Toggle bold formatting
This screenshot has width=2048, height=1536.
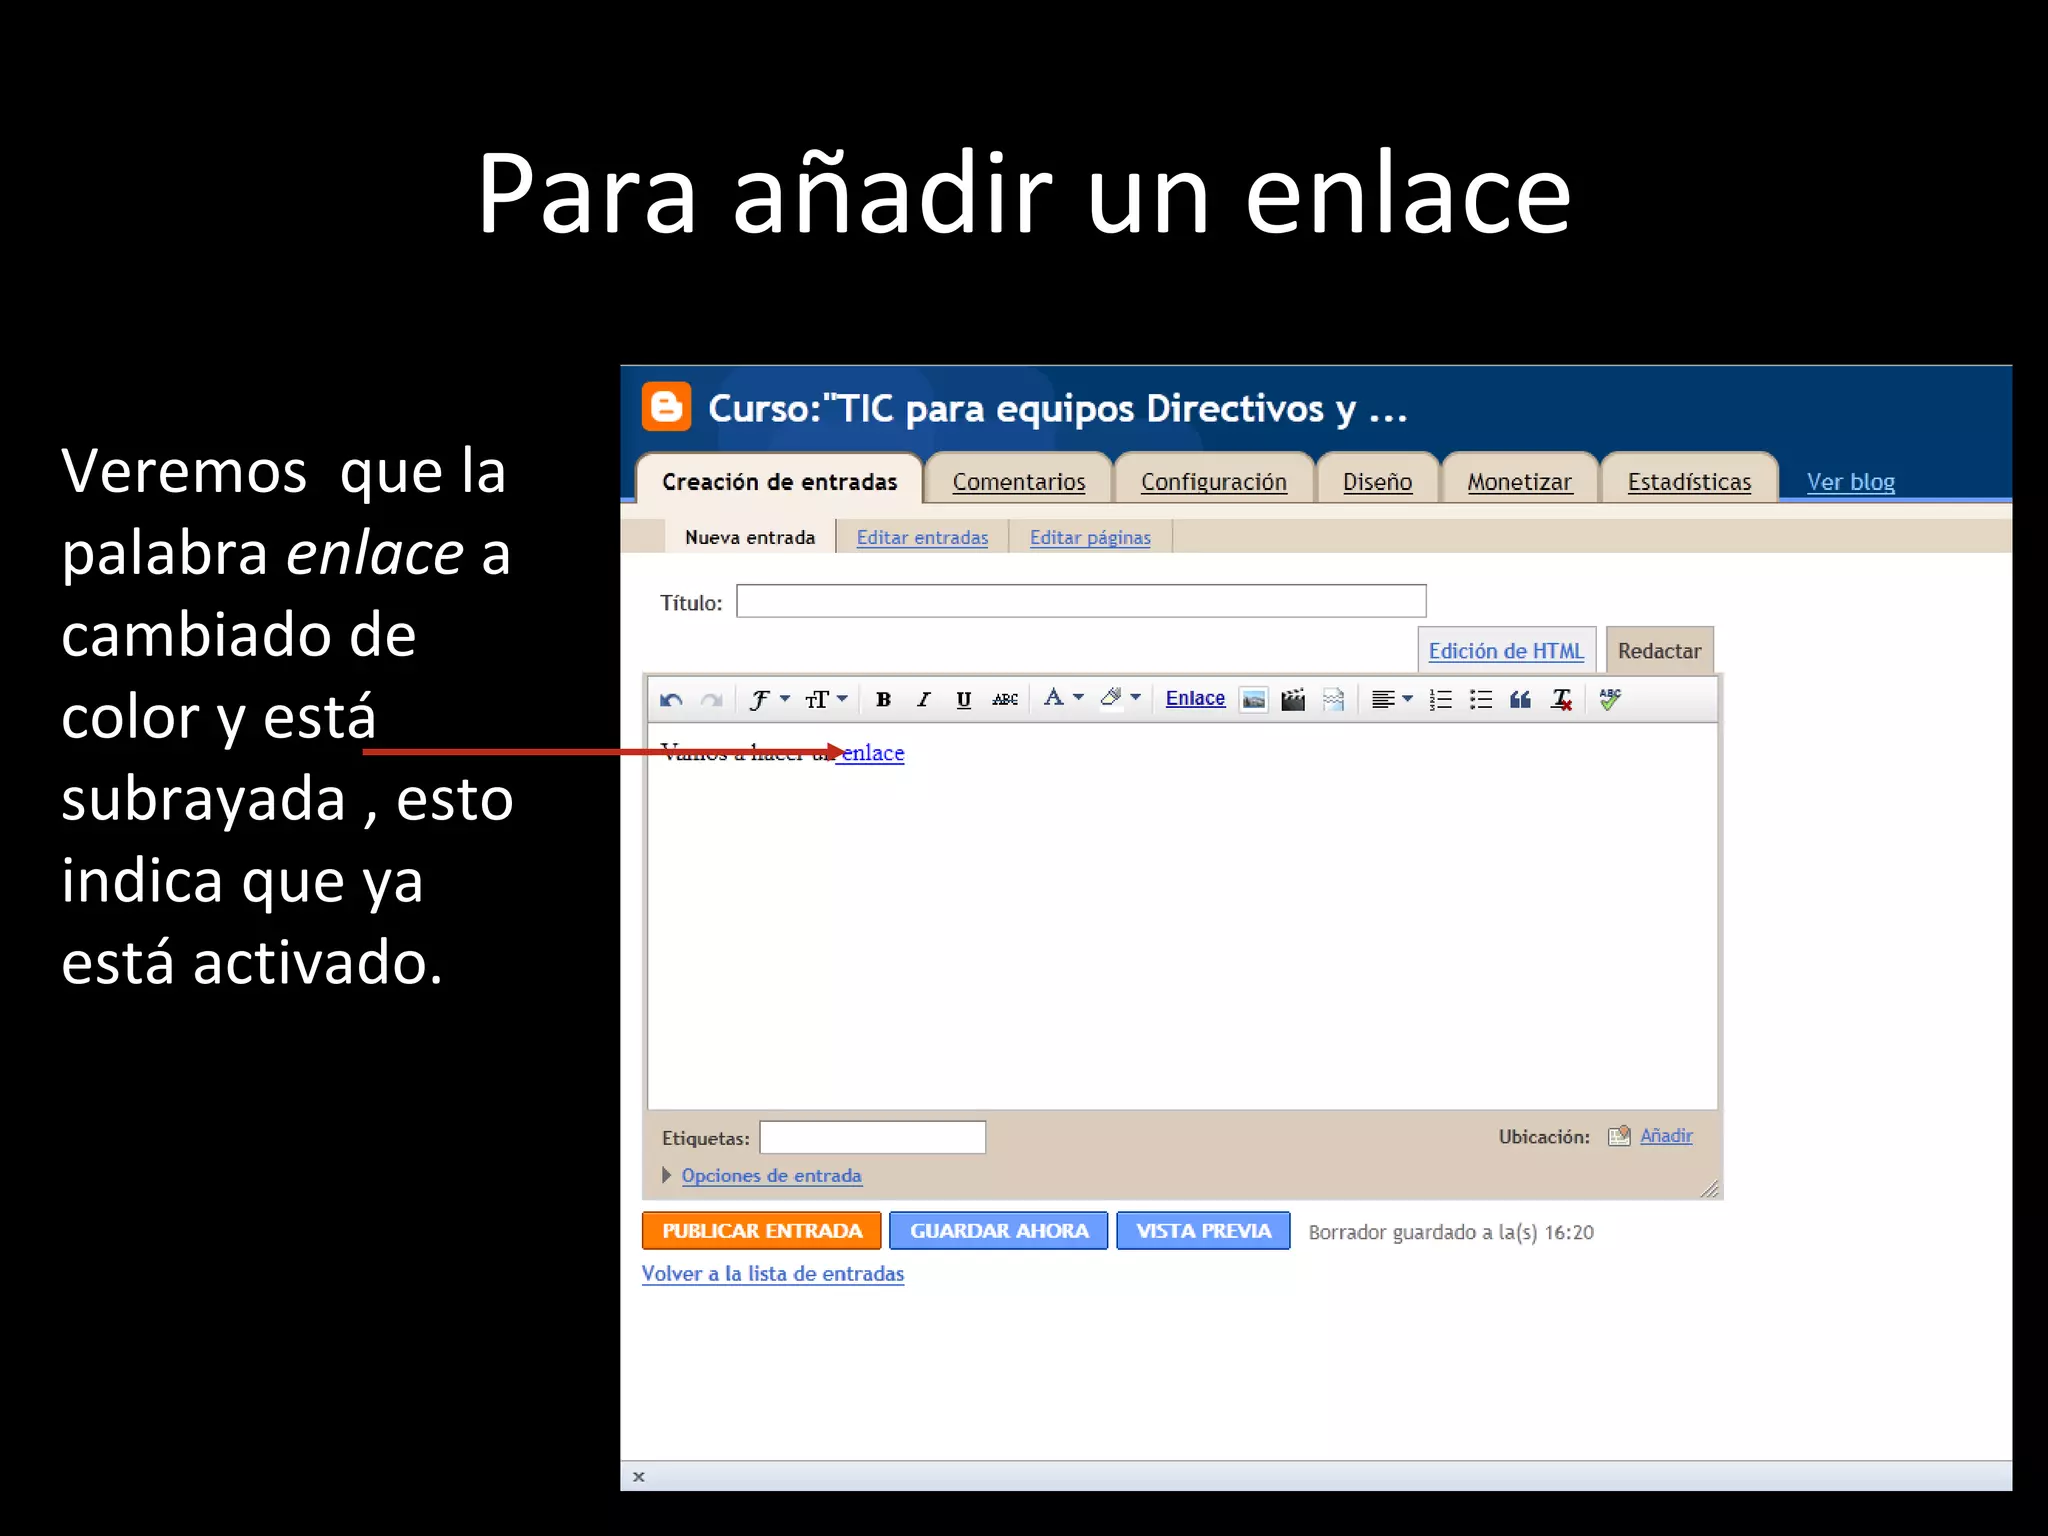tap(883, 699)
